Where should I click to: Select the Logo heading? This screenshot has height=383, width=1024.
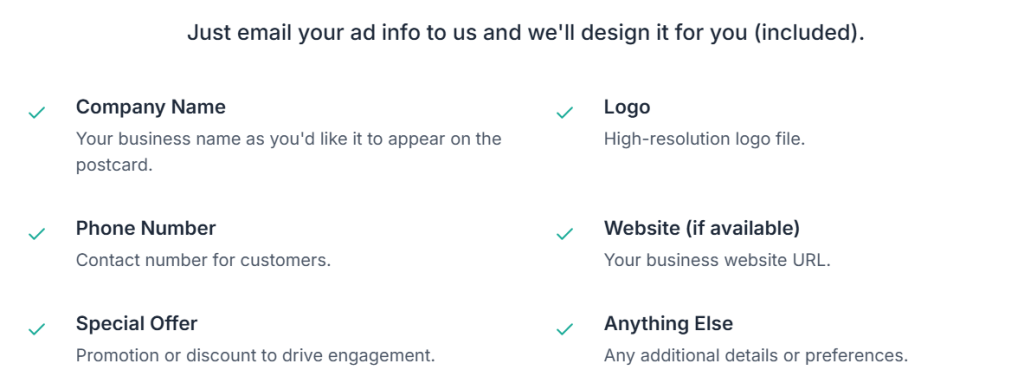pyautogui.click(x=627, y=107)
